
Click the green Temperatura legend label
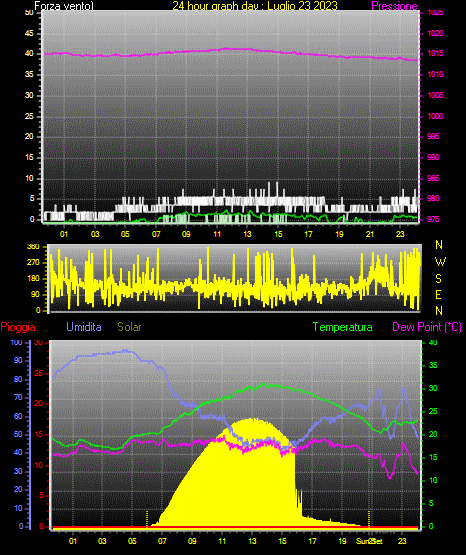[343, 327]
